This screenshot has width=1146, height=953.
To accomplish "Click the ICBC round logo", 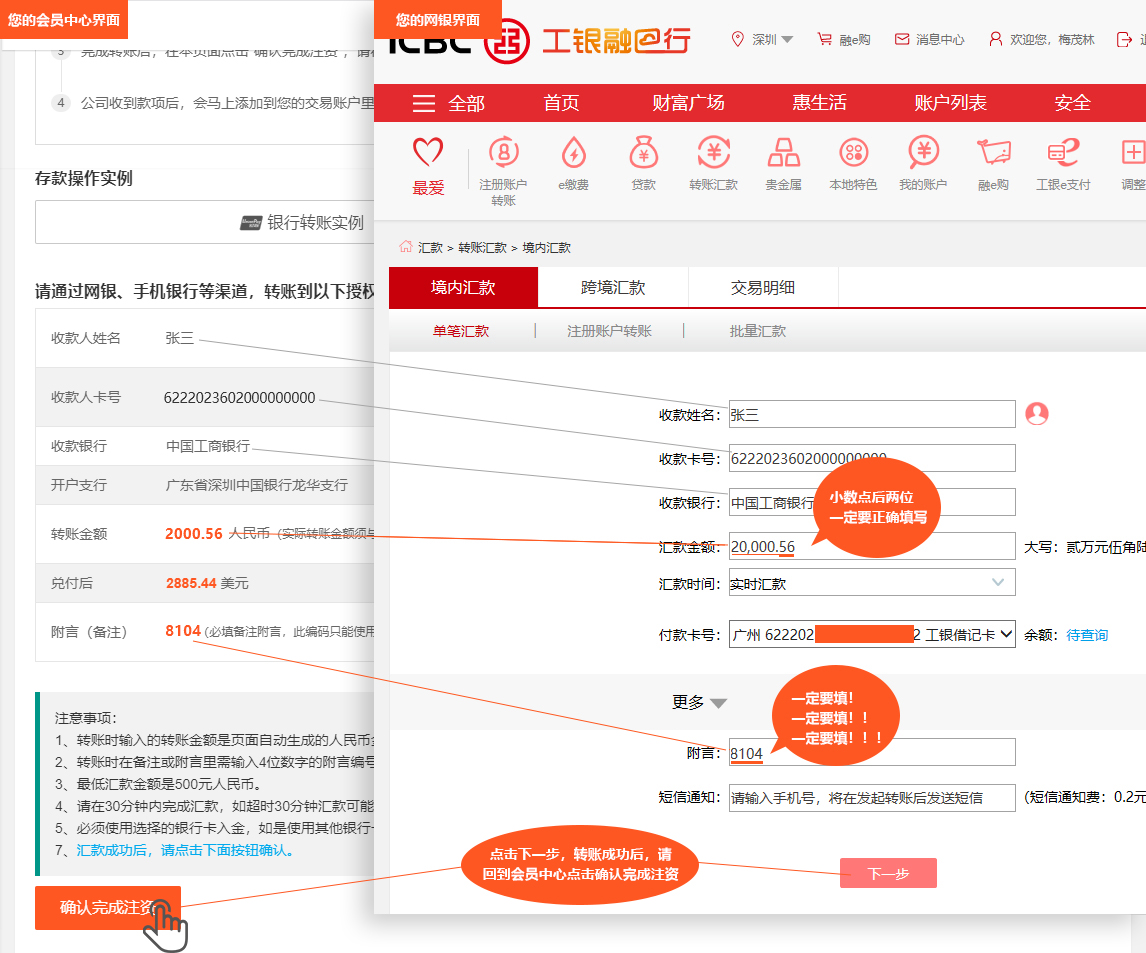I will click(x=507, y=42).
